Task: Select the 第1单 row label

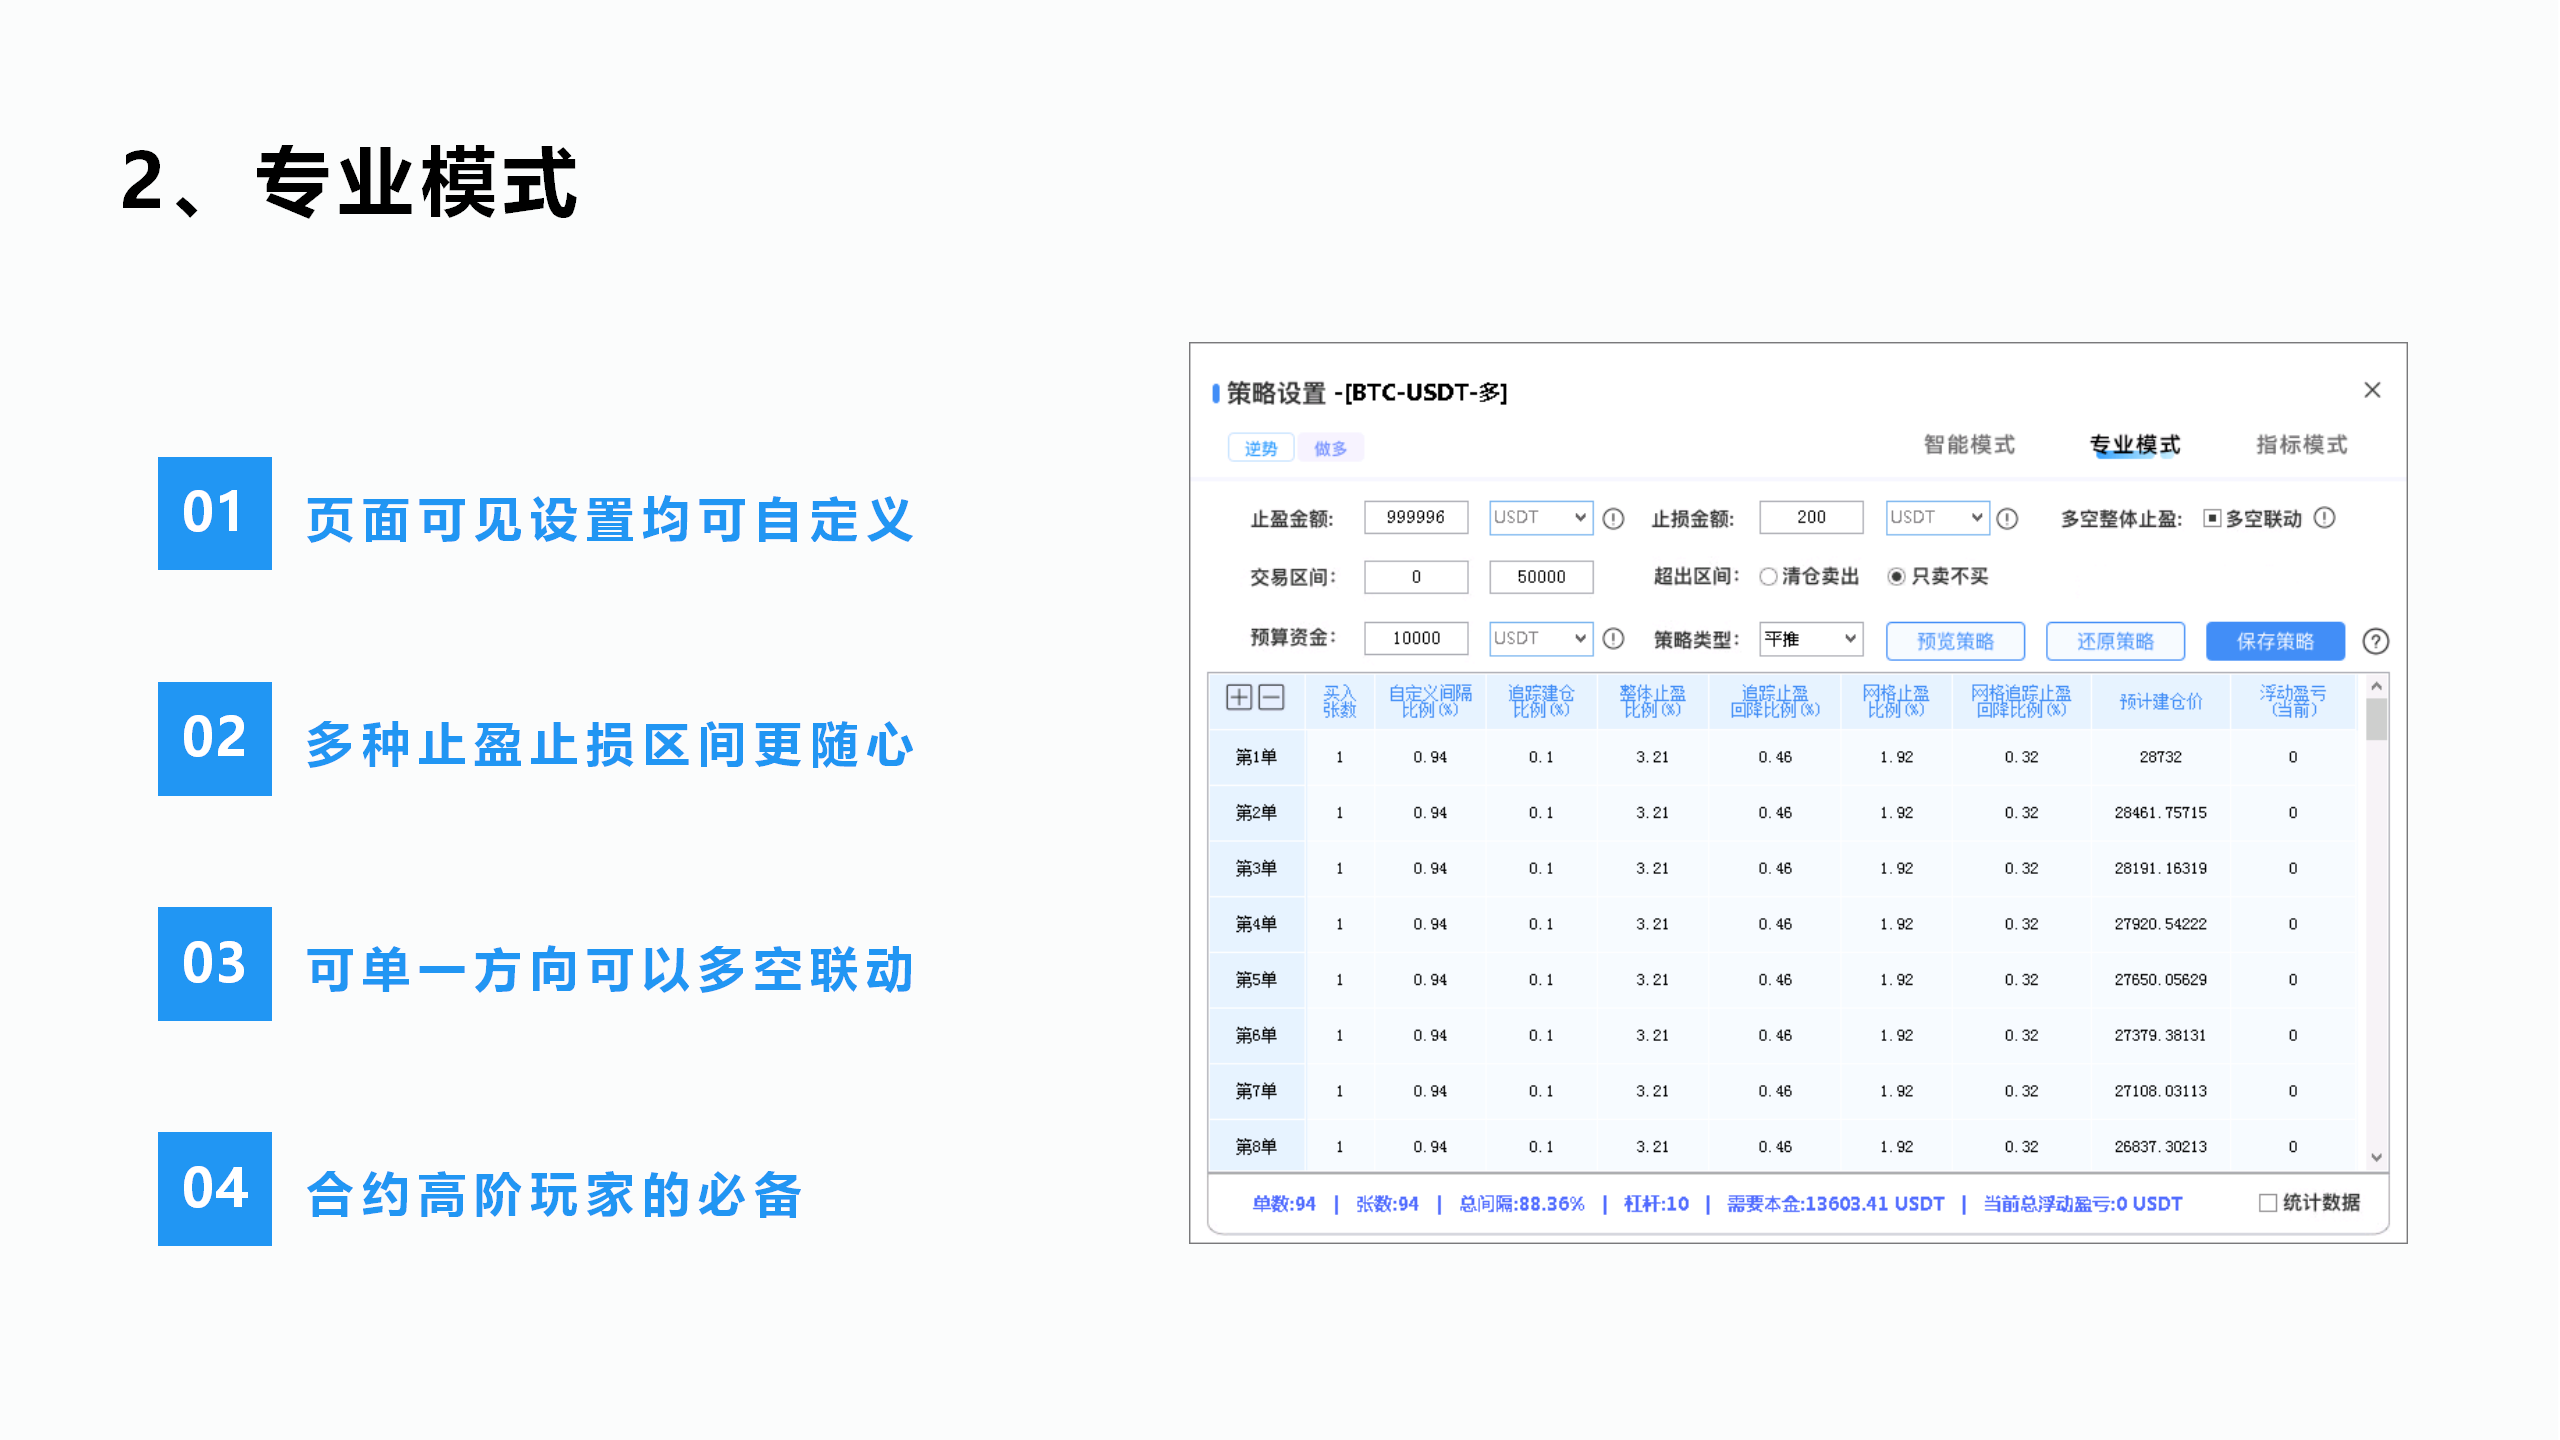Action: click(x=1256, y=757)
